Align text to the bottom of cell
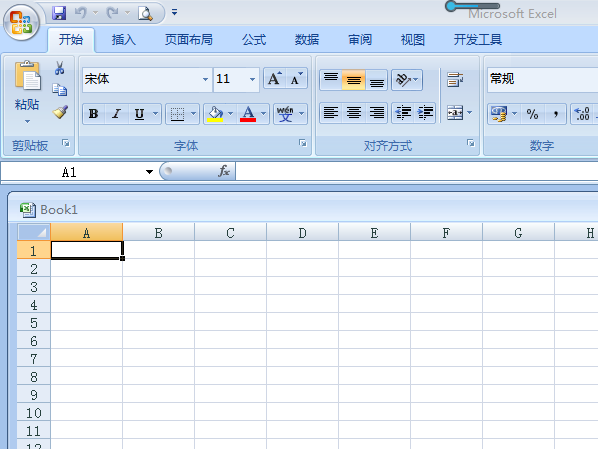This screenshot has height=449, width=598. pos(376,79)
